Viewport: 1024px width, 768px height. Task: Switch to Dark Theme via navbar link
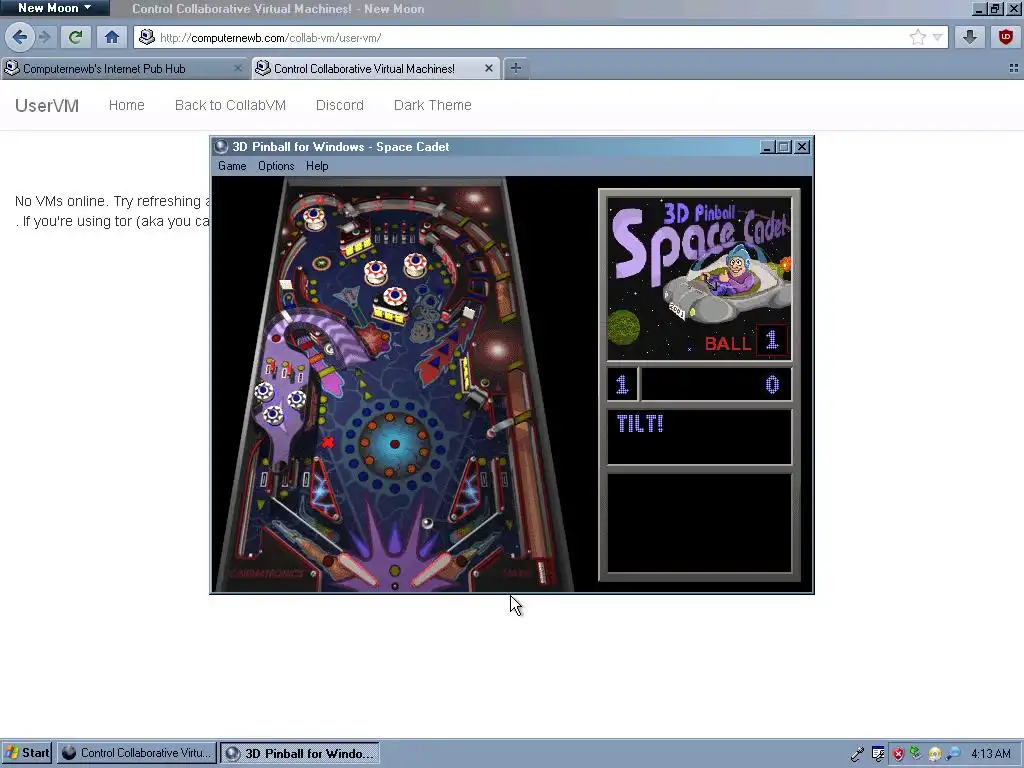[432, 105]
